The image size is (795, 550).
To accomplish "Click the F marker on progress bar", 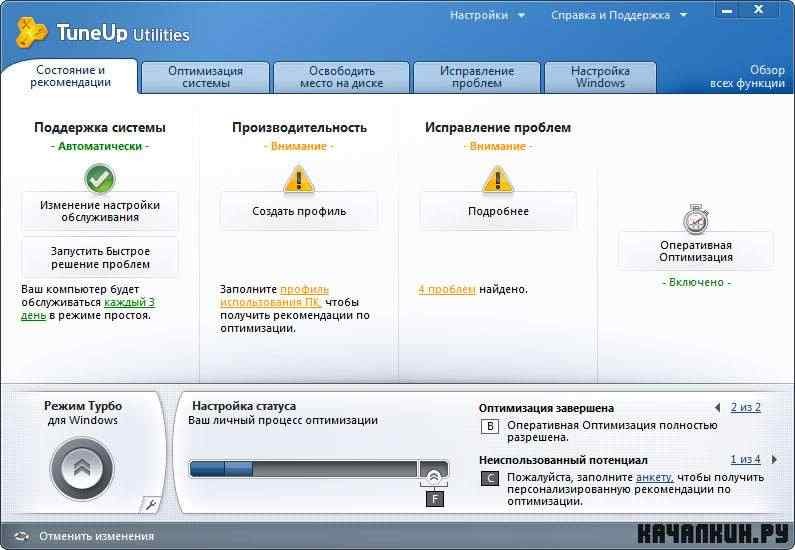I will point(435,499).
